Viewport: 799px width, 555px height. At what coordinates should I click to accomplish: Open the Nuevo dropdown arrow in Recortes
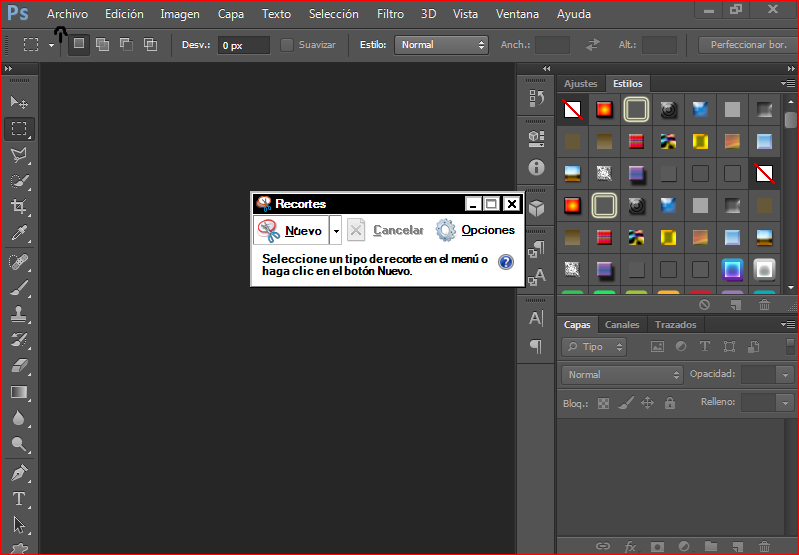pyautogui.click(x=336, y=230)
